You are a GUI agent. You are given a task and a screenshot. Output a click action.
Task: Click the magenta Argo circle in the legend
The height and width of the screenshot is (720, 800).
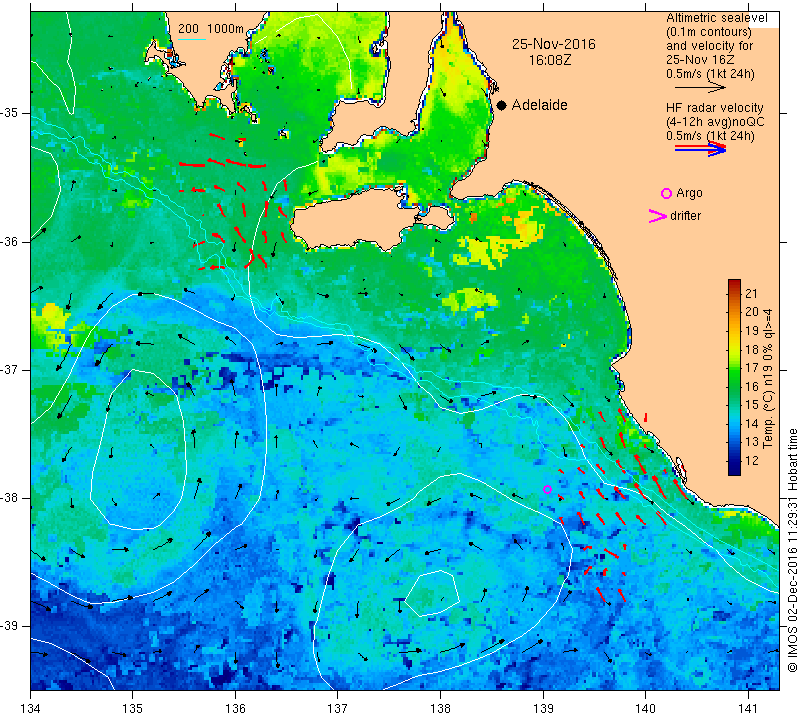pos(666,193)
